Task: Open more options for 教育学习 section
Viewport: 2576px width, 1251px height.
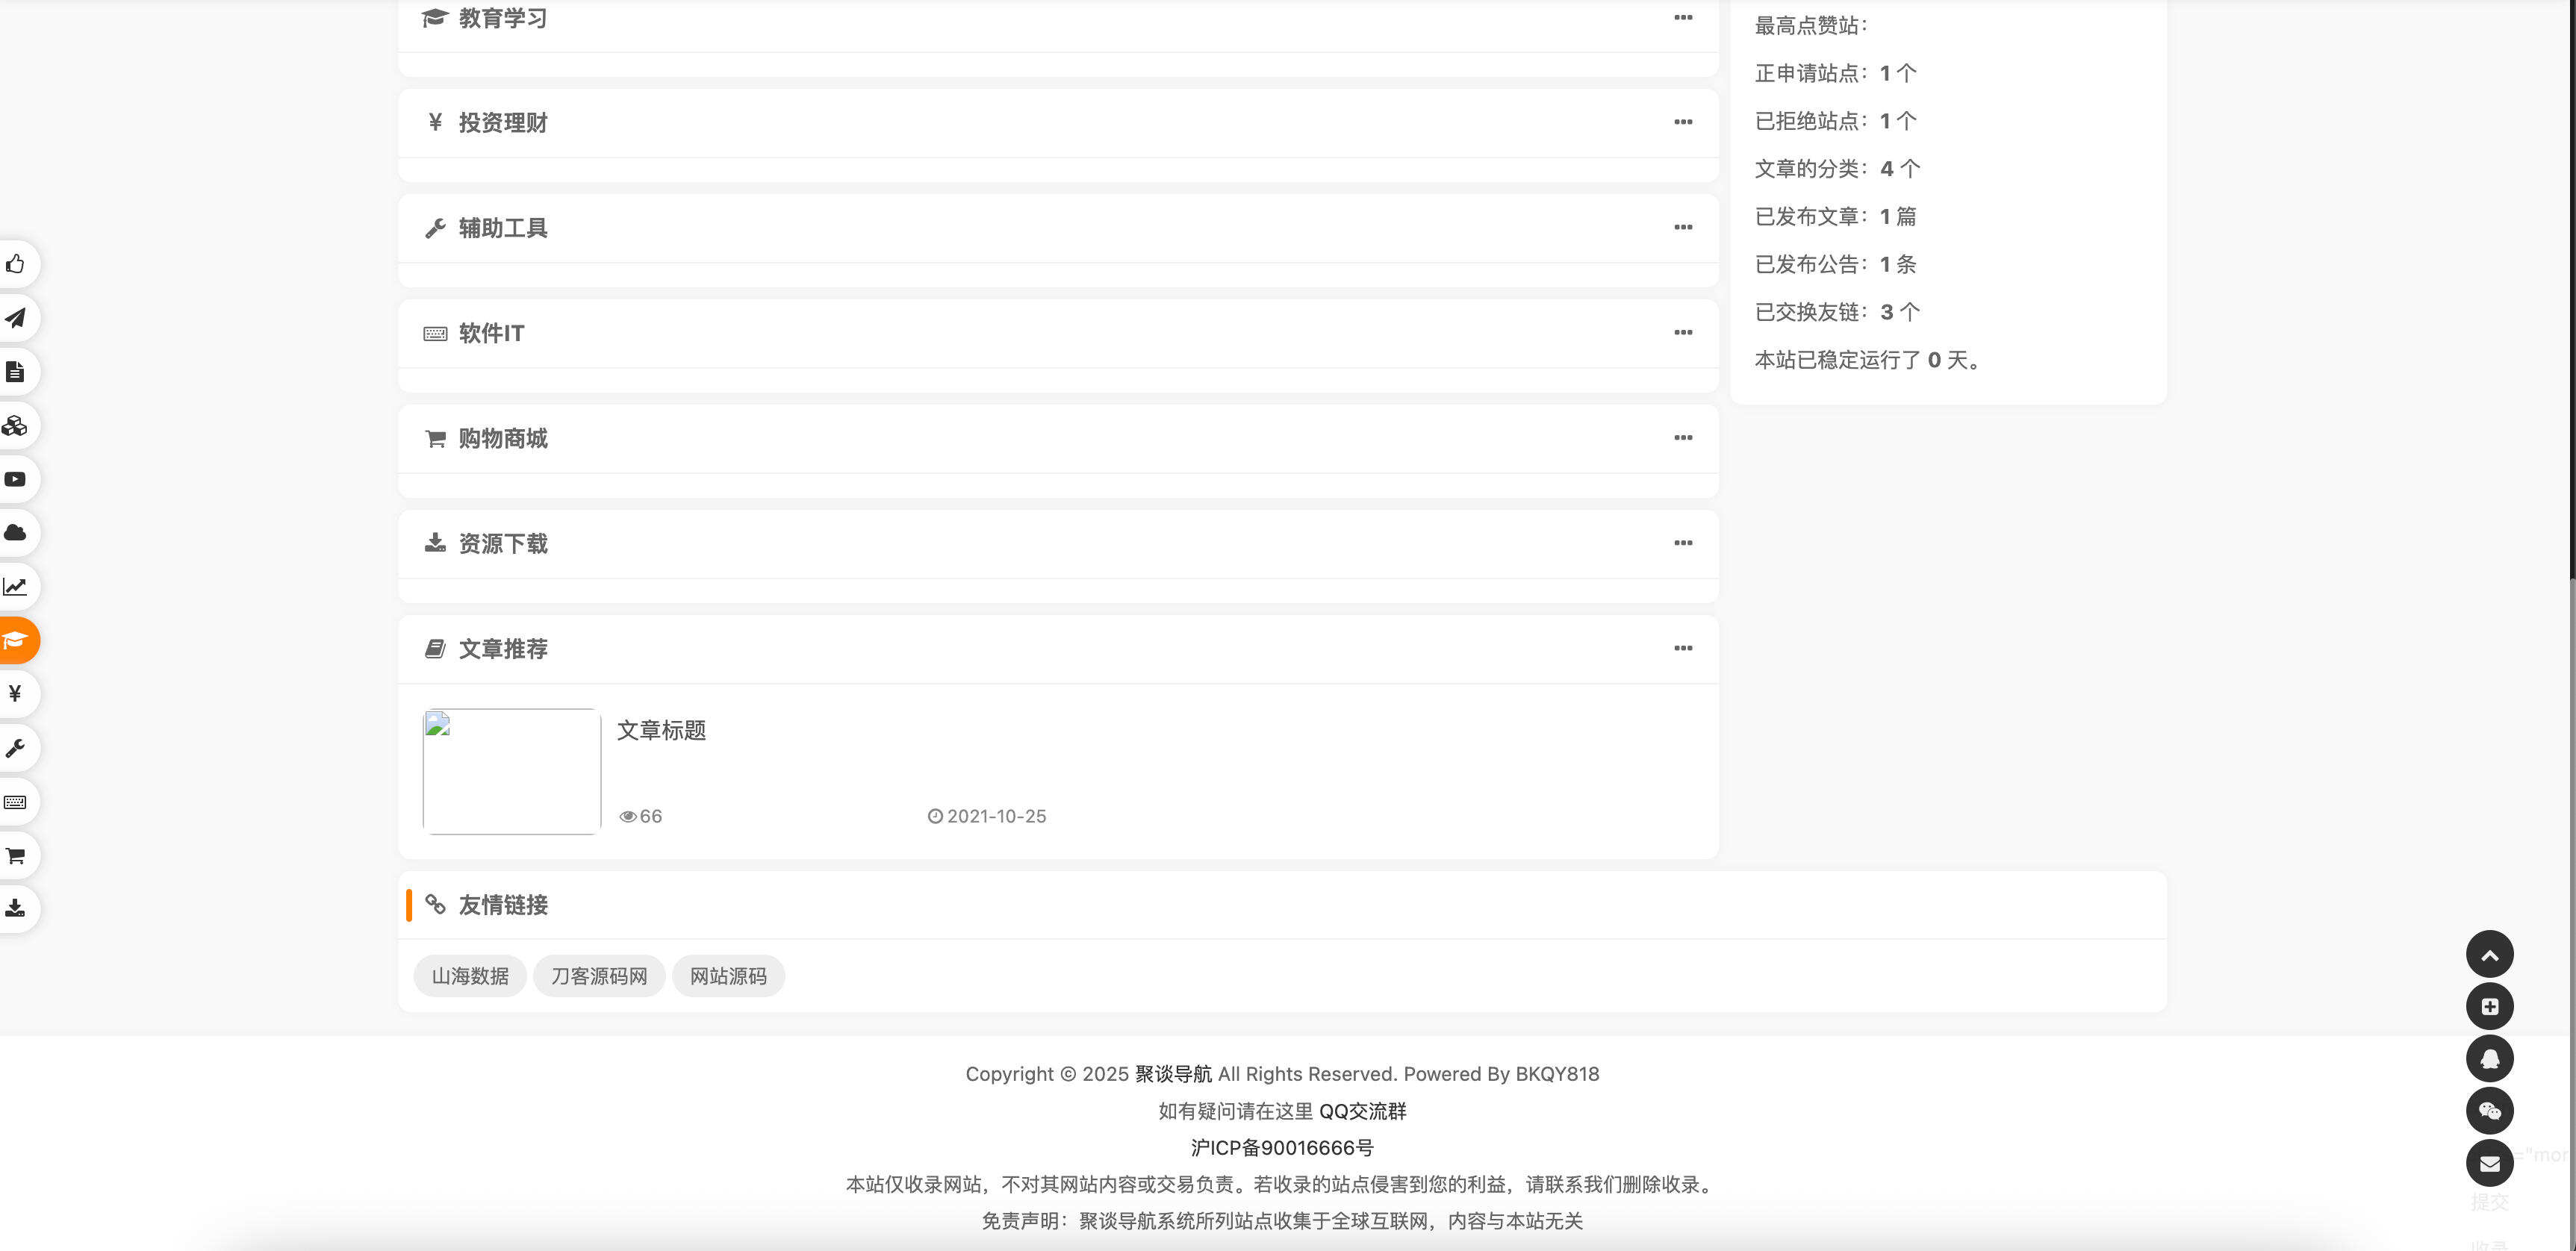Action: (1683, 17)
